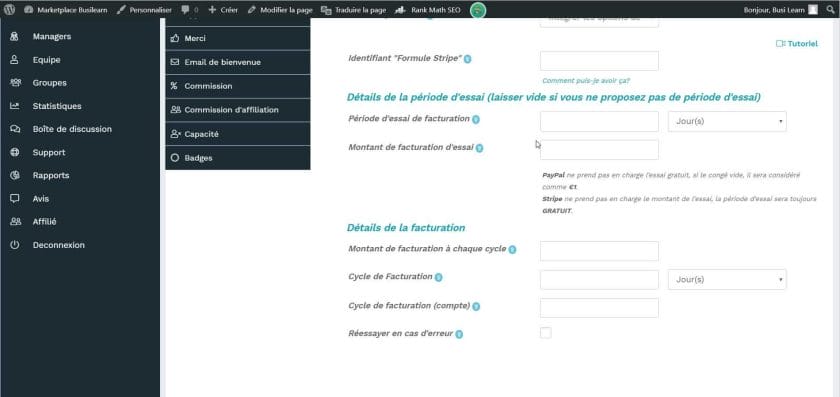Click the Période d'essai de facturation field
The image size is (840, 397).
point(599,122)
